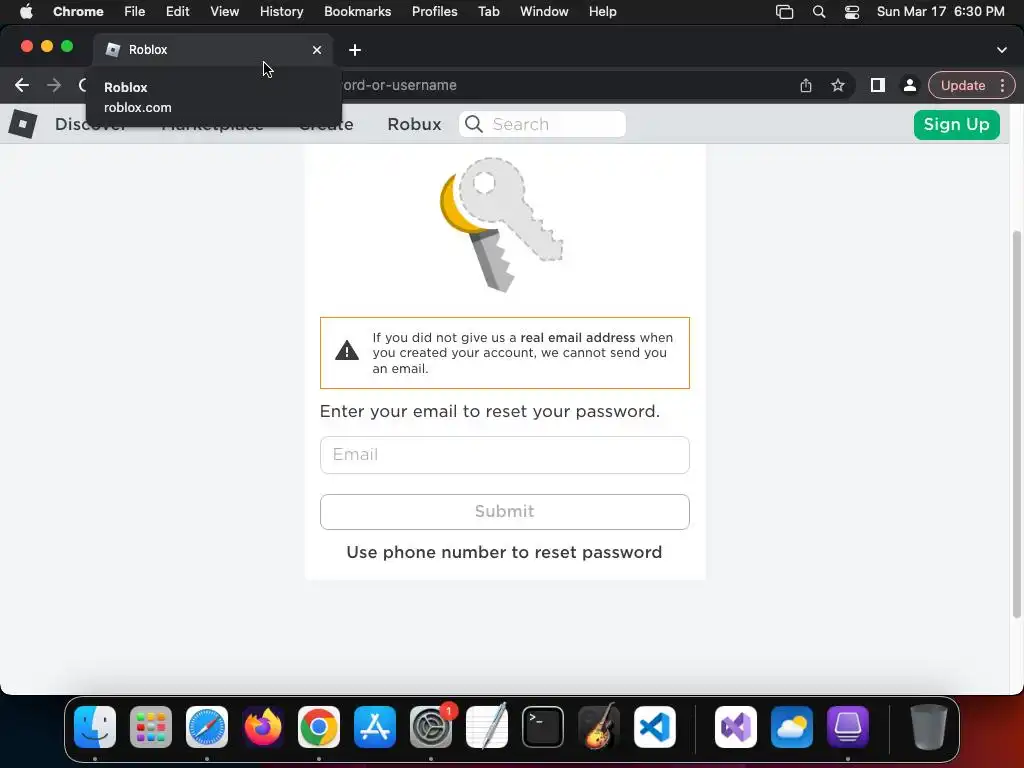Bookmark this page with the star icon
The width and height of the screenshot is (1024, 768).
(838, 85)
